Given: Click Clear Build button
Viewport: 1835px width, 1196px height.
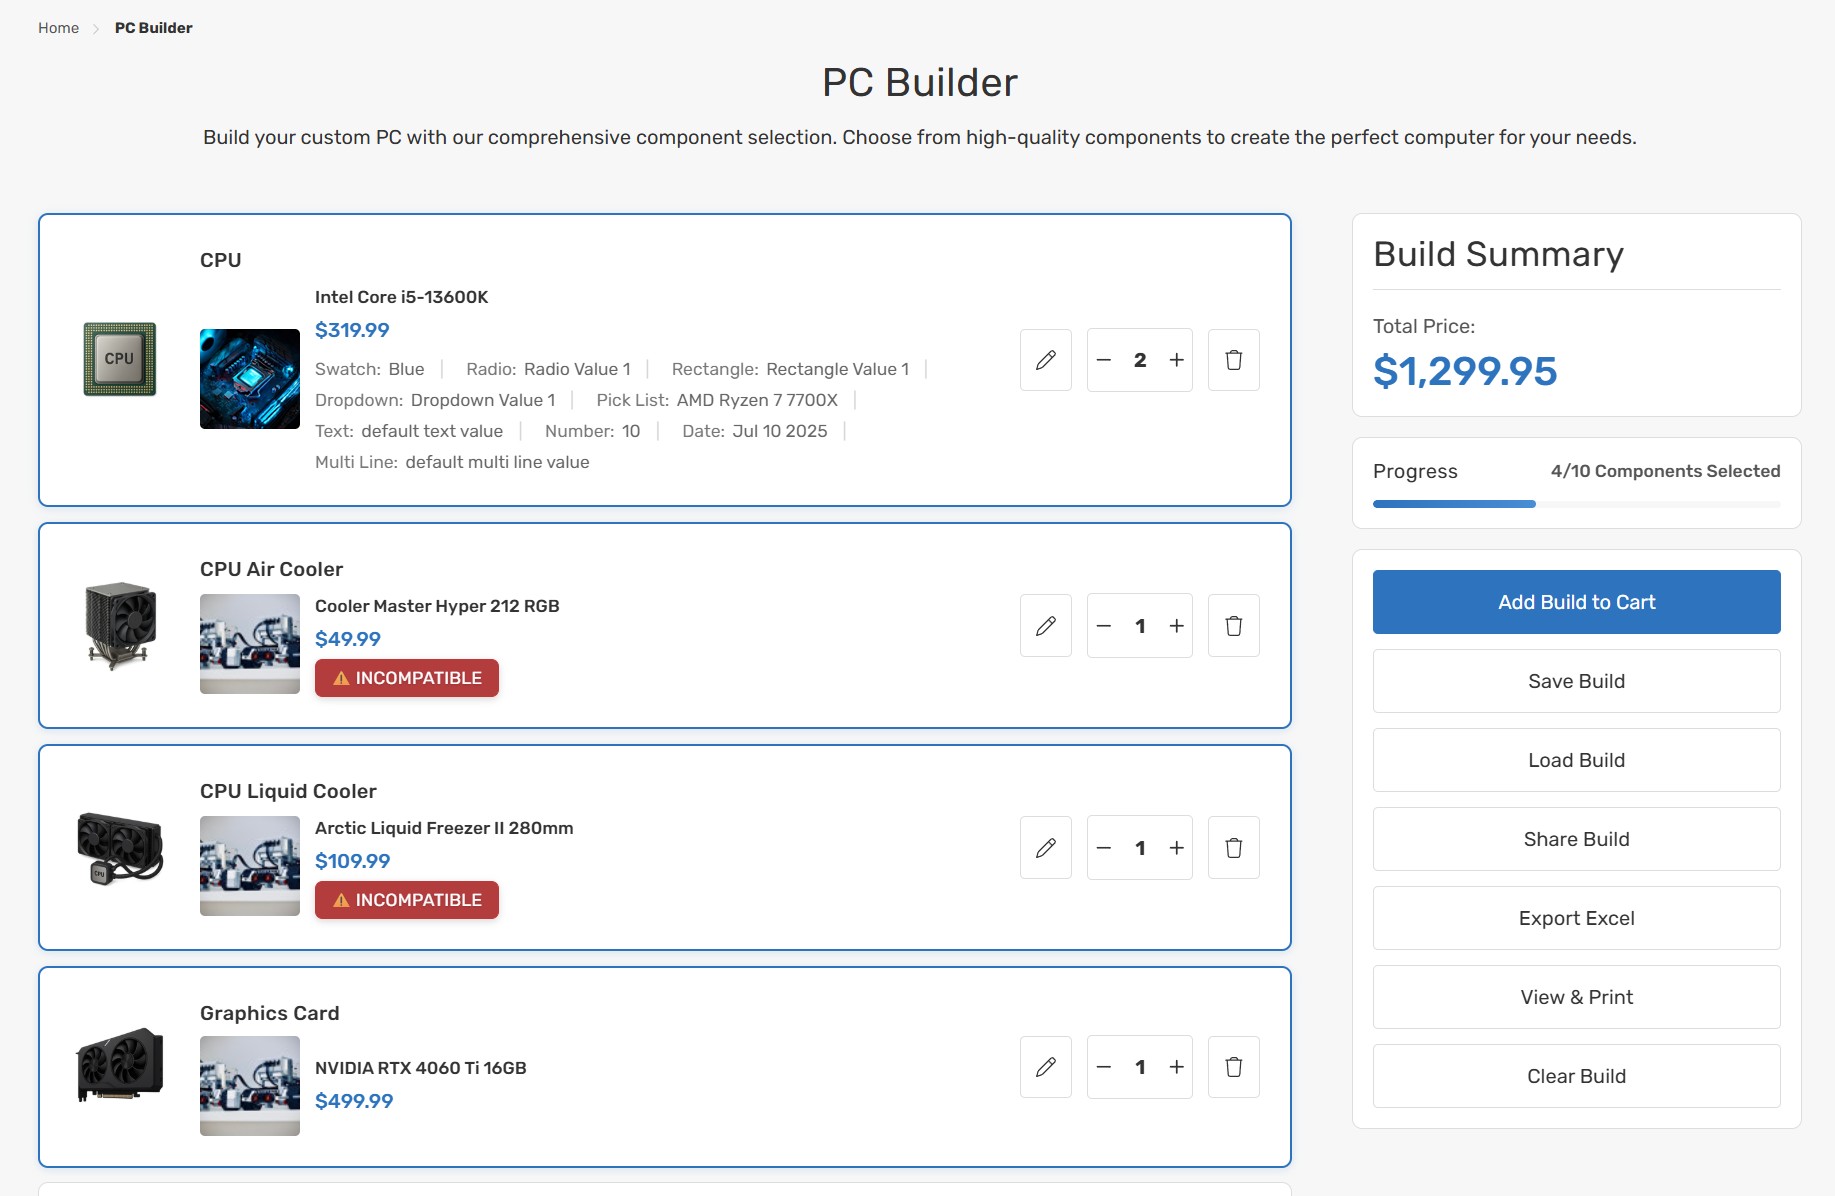Looking at the screenshot, I should [1576, 1076].
